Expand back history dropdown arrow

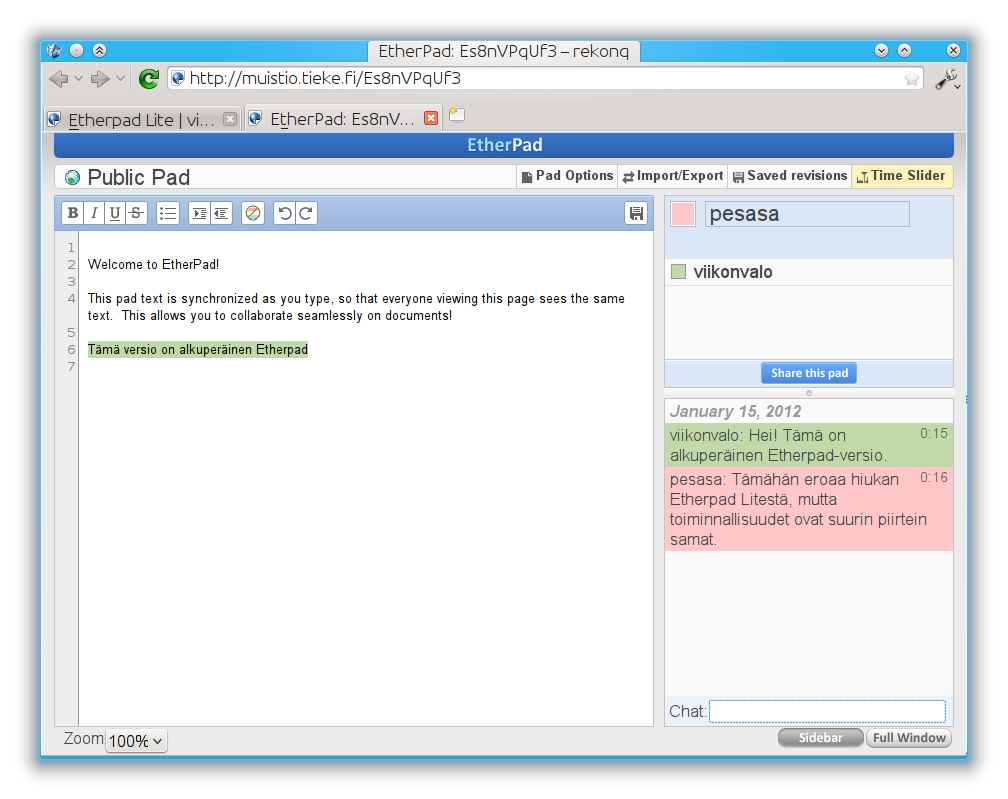point(78,79)
